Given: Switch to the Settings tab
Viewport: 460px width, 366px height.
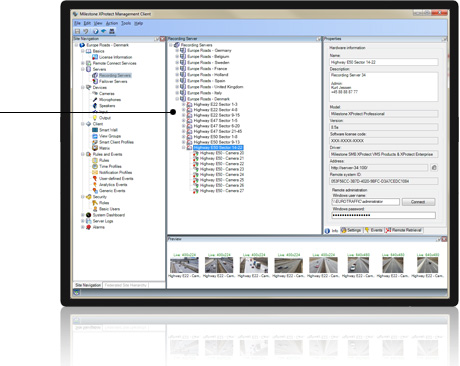Looking at the screenshot, I should (351, 230).
